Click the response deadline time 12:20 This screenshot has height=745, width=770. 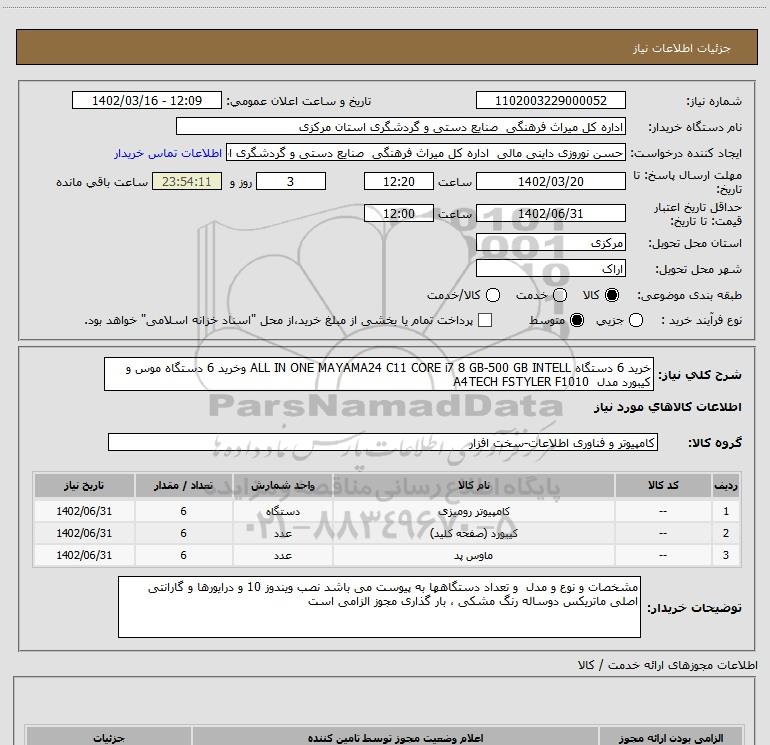399,181
